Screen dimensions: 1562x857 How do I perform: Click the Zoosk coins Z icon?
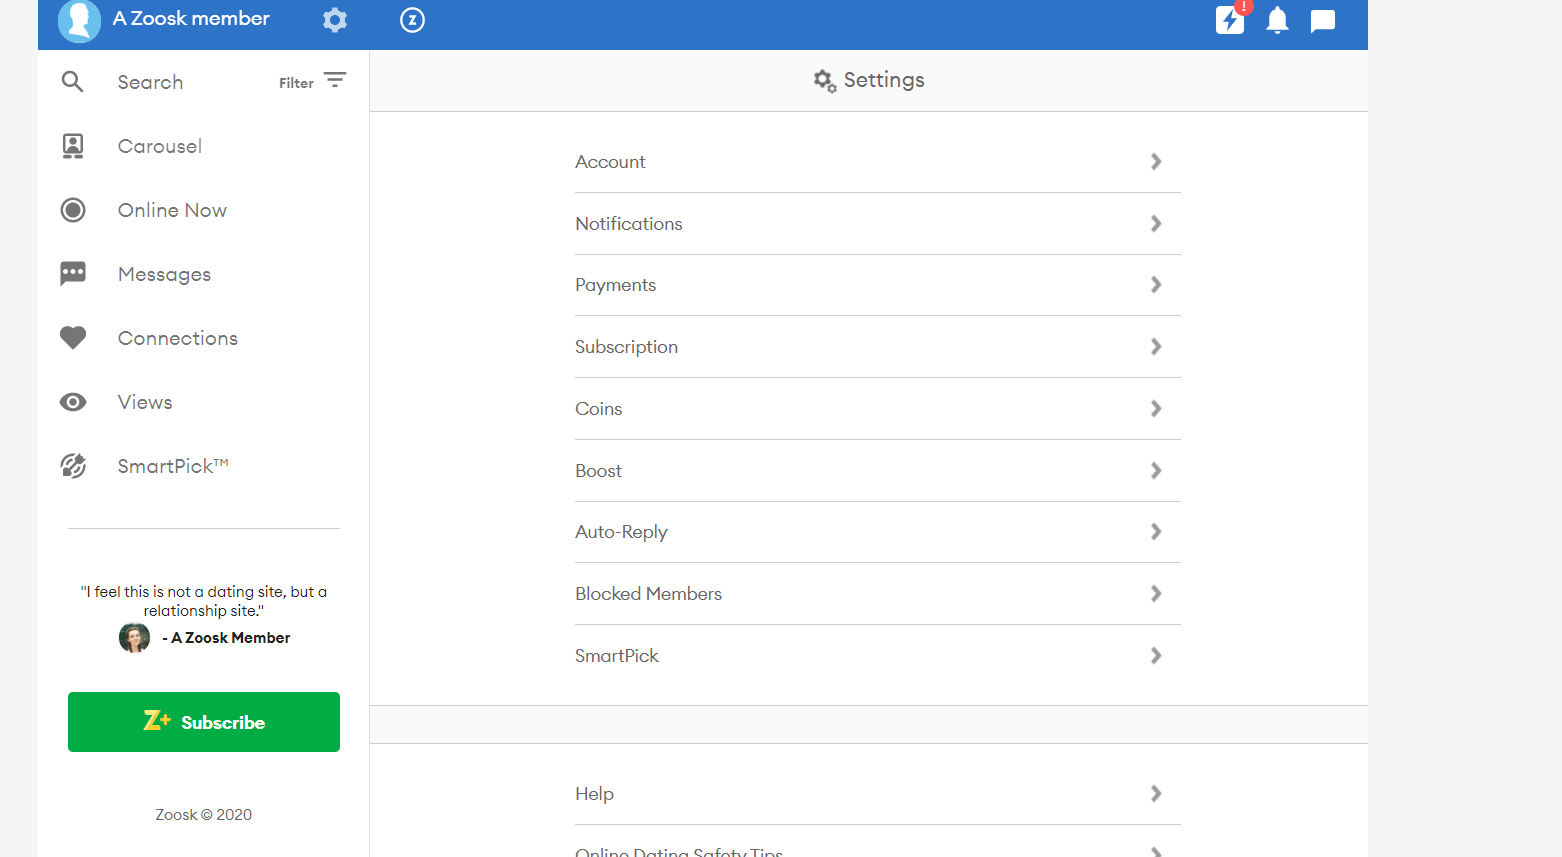pyautogui.click(x=412, y=20)
